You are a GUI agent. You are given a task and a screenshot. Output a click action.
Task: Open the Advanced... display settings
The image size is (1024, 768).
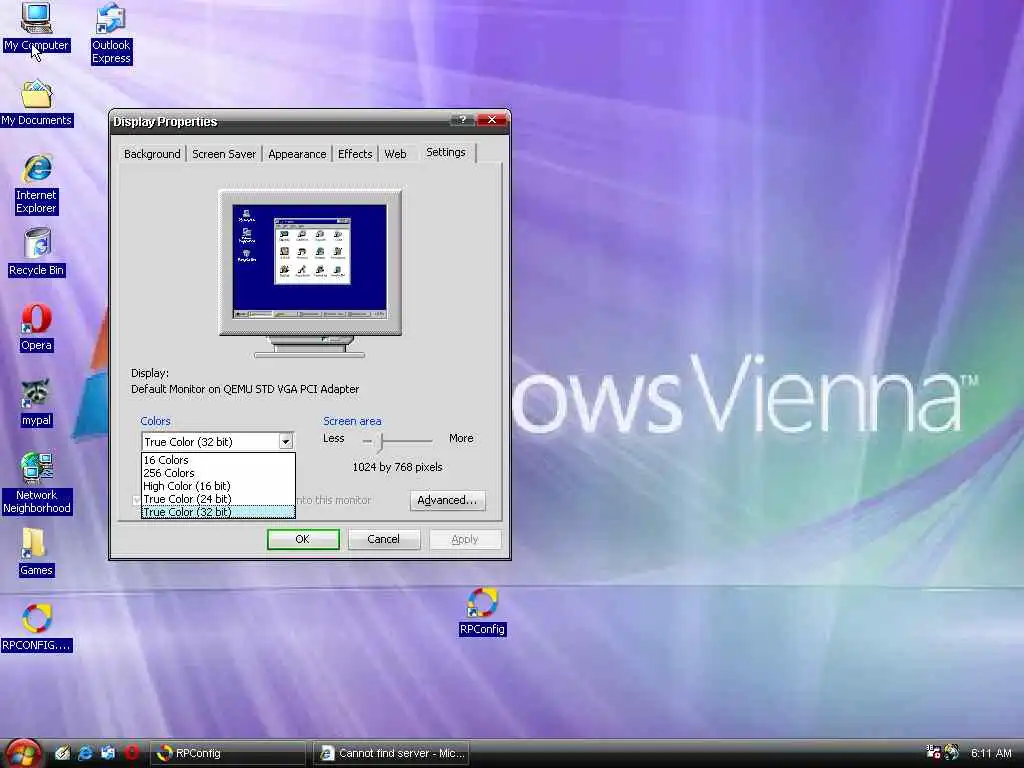click(x=447, y=501)
